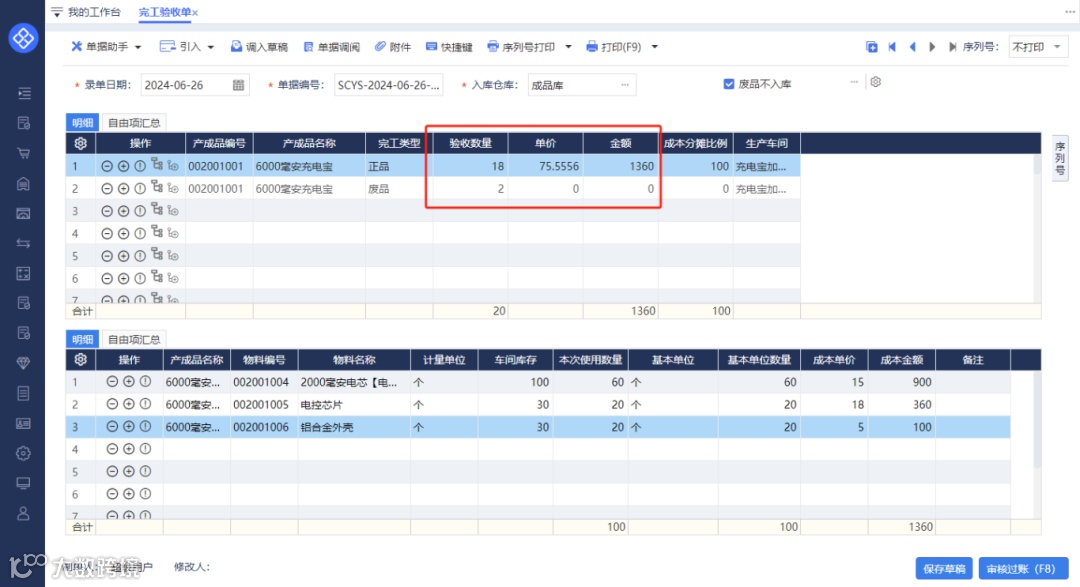Image resolution: width=1080 pixels, height=587 pixels.
Task: Expand the 单据助手 dropdown
Action: coord(138,48)
